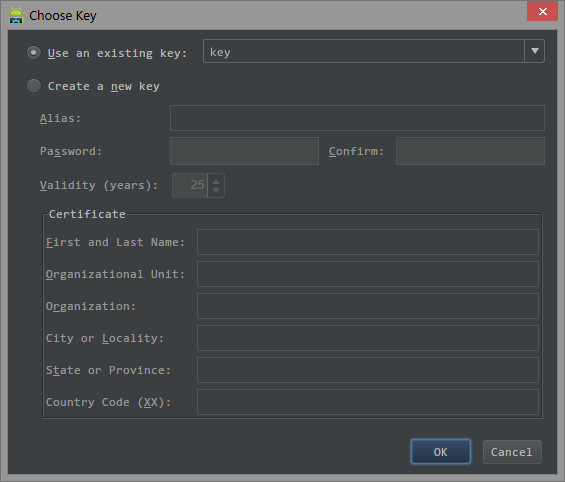
Task: Open the existing key dropdown arrow
Action: (534, 51)
